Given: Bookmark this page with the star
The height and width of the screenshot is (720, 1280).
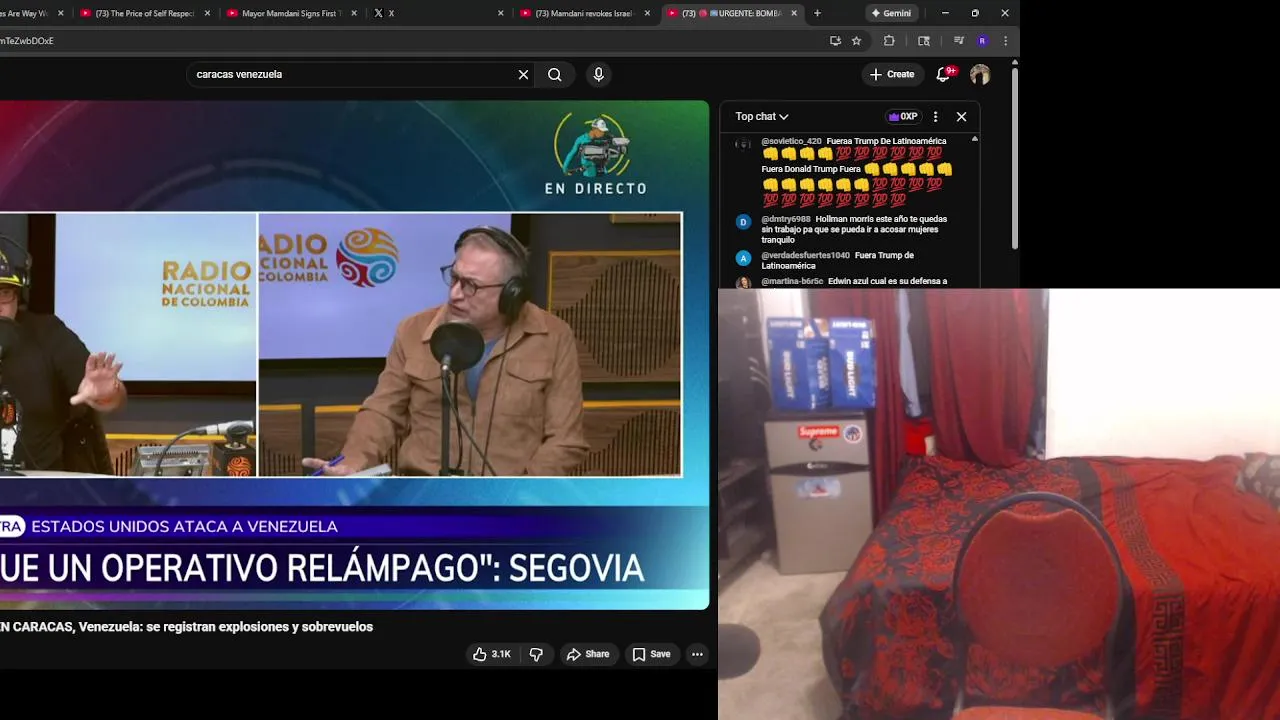Looking at the screenshot, I should pyautogui.click(x=857, y=41).
